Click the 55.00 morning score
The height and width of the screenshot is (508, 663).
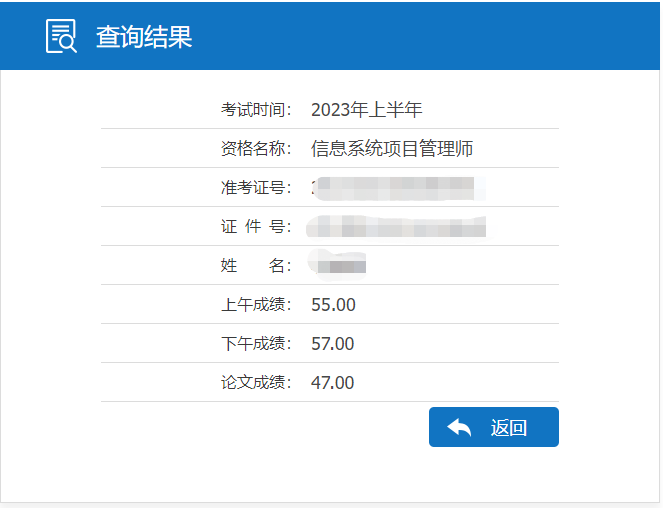click(x=333, y=305)
